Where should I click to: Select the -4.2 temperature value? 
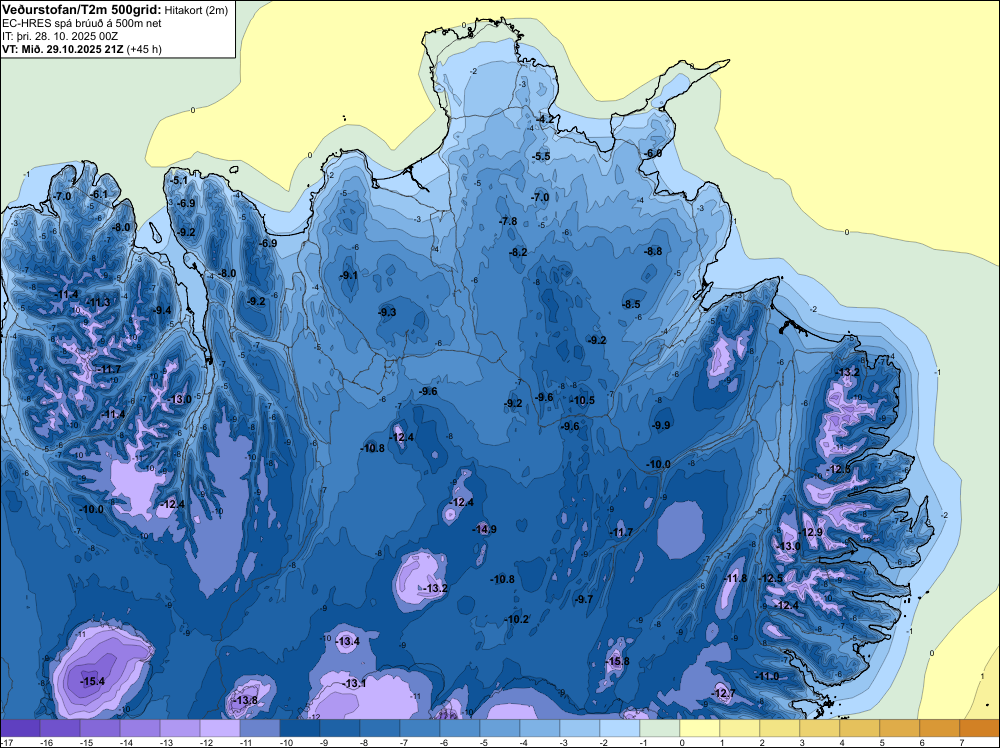point(545,119)
